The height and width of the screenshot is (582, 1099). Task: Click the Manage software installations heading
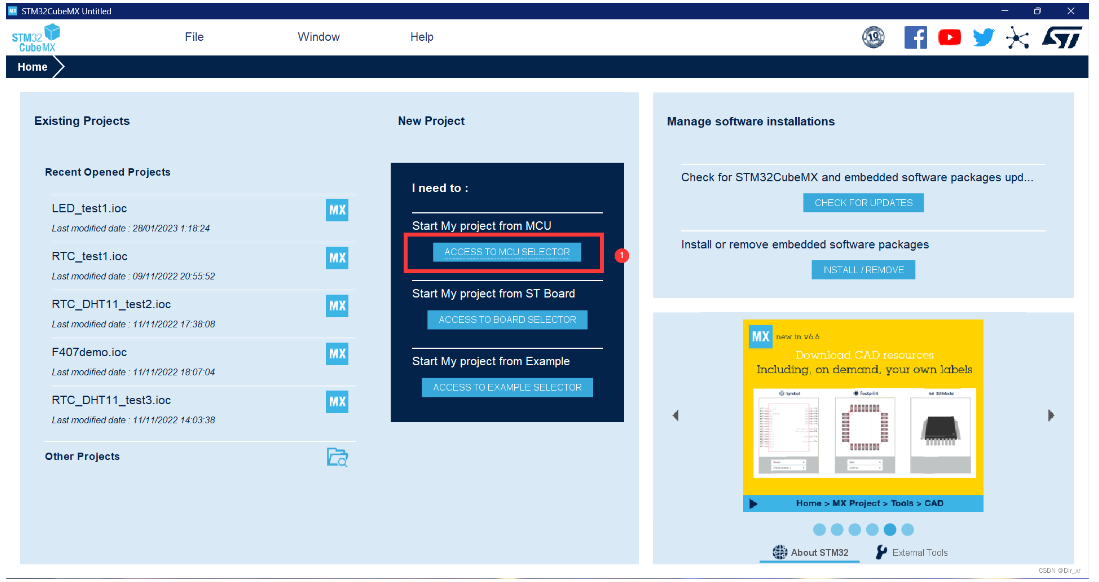(x=751, y=121)
